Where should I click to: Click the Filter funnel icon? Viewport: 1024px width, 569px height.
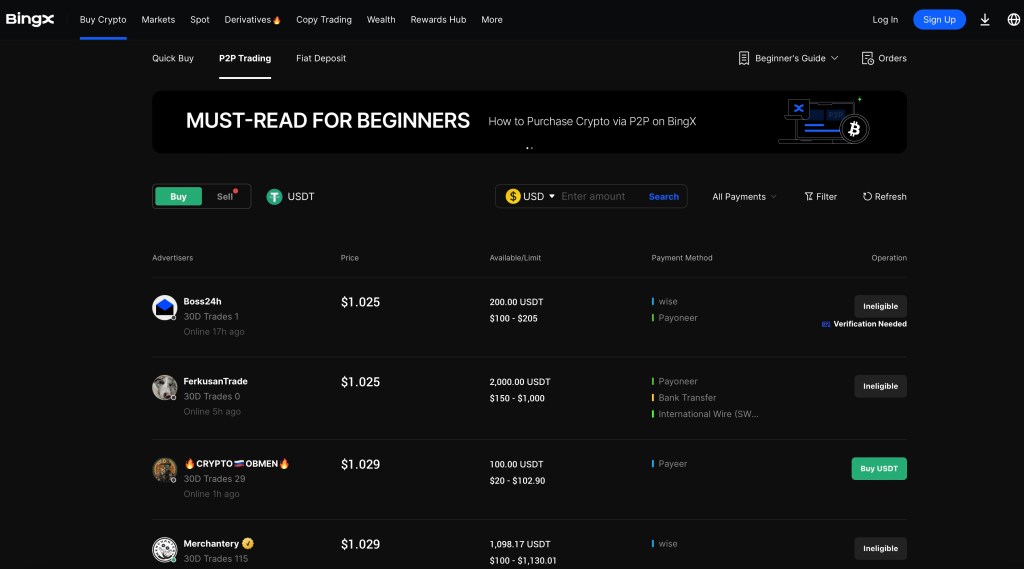(808, 197)
